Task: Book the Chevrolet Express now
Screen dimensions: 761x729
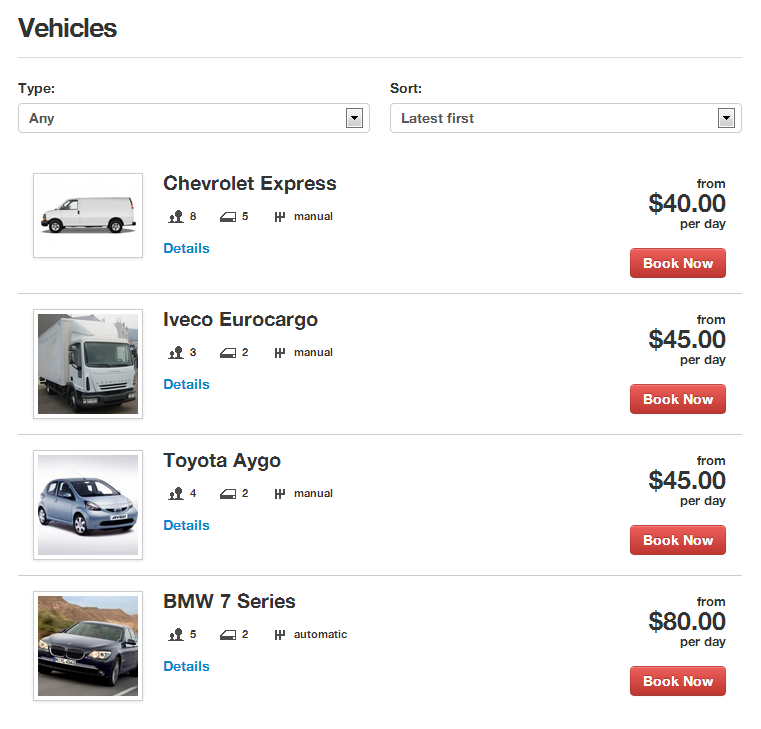Action: pos(678,263)
